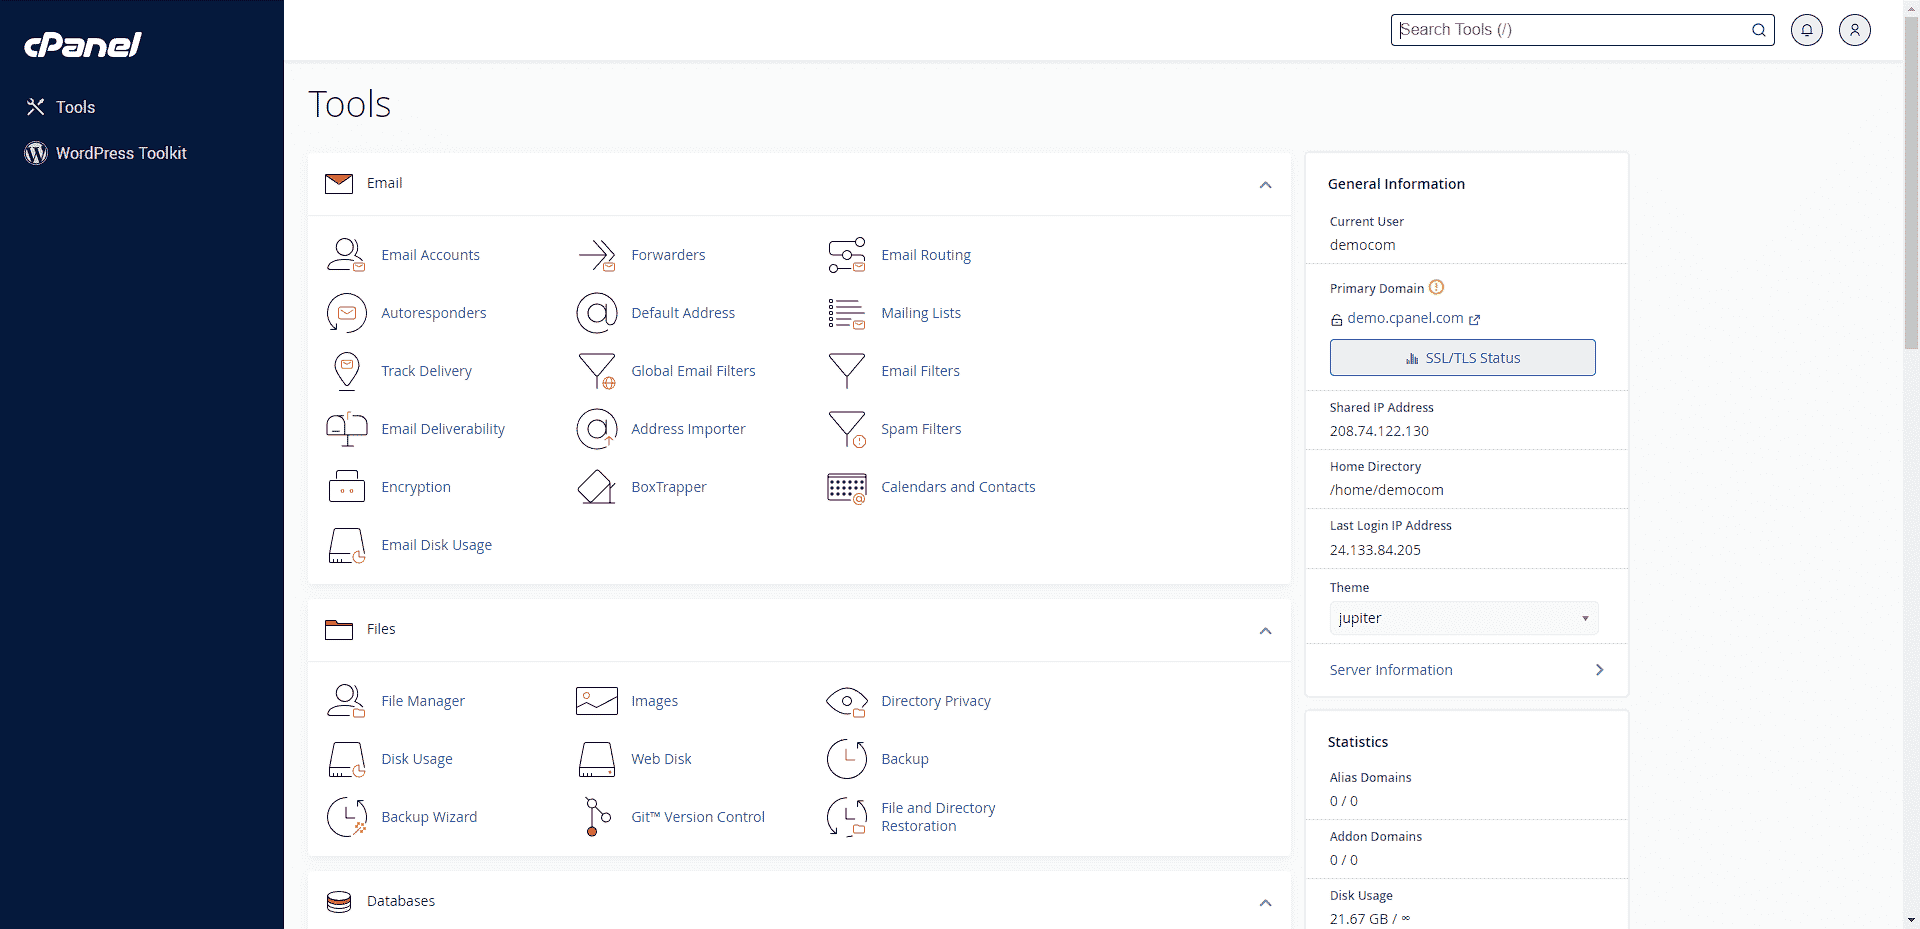This screenshot has height=929, width=1920.
Task: Collapse the Databases section
Action: pyautogui.click(x=1266, y=903)
